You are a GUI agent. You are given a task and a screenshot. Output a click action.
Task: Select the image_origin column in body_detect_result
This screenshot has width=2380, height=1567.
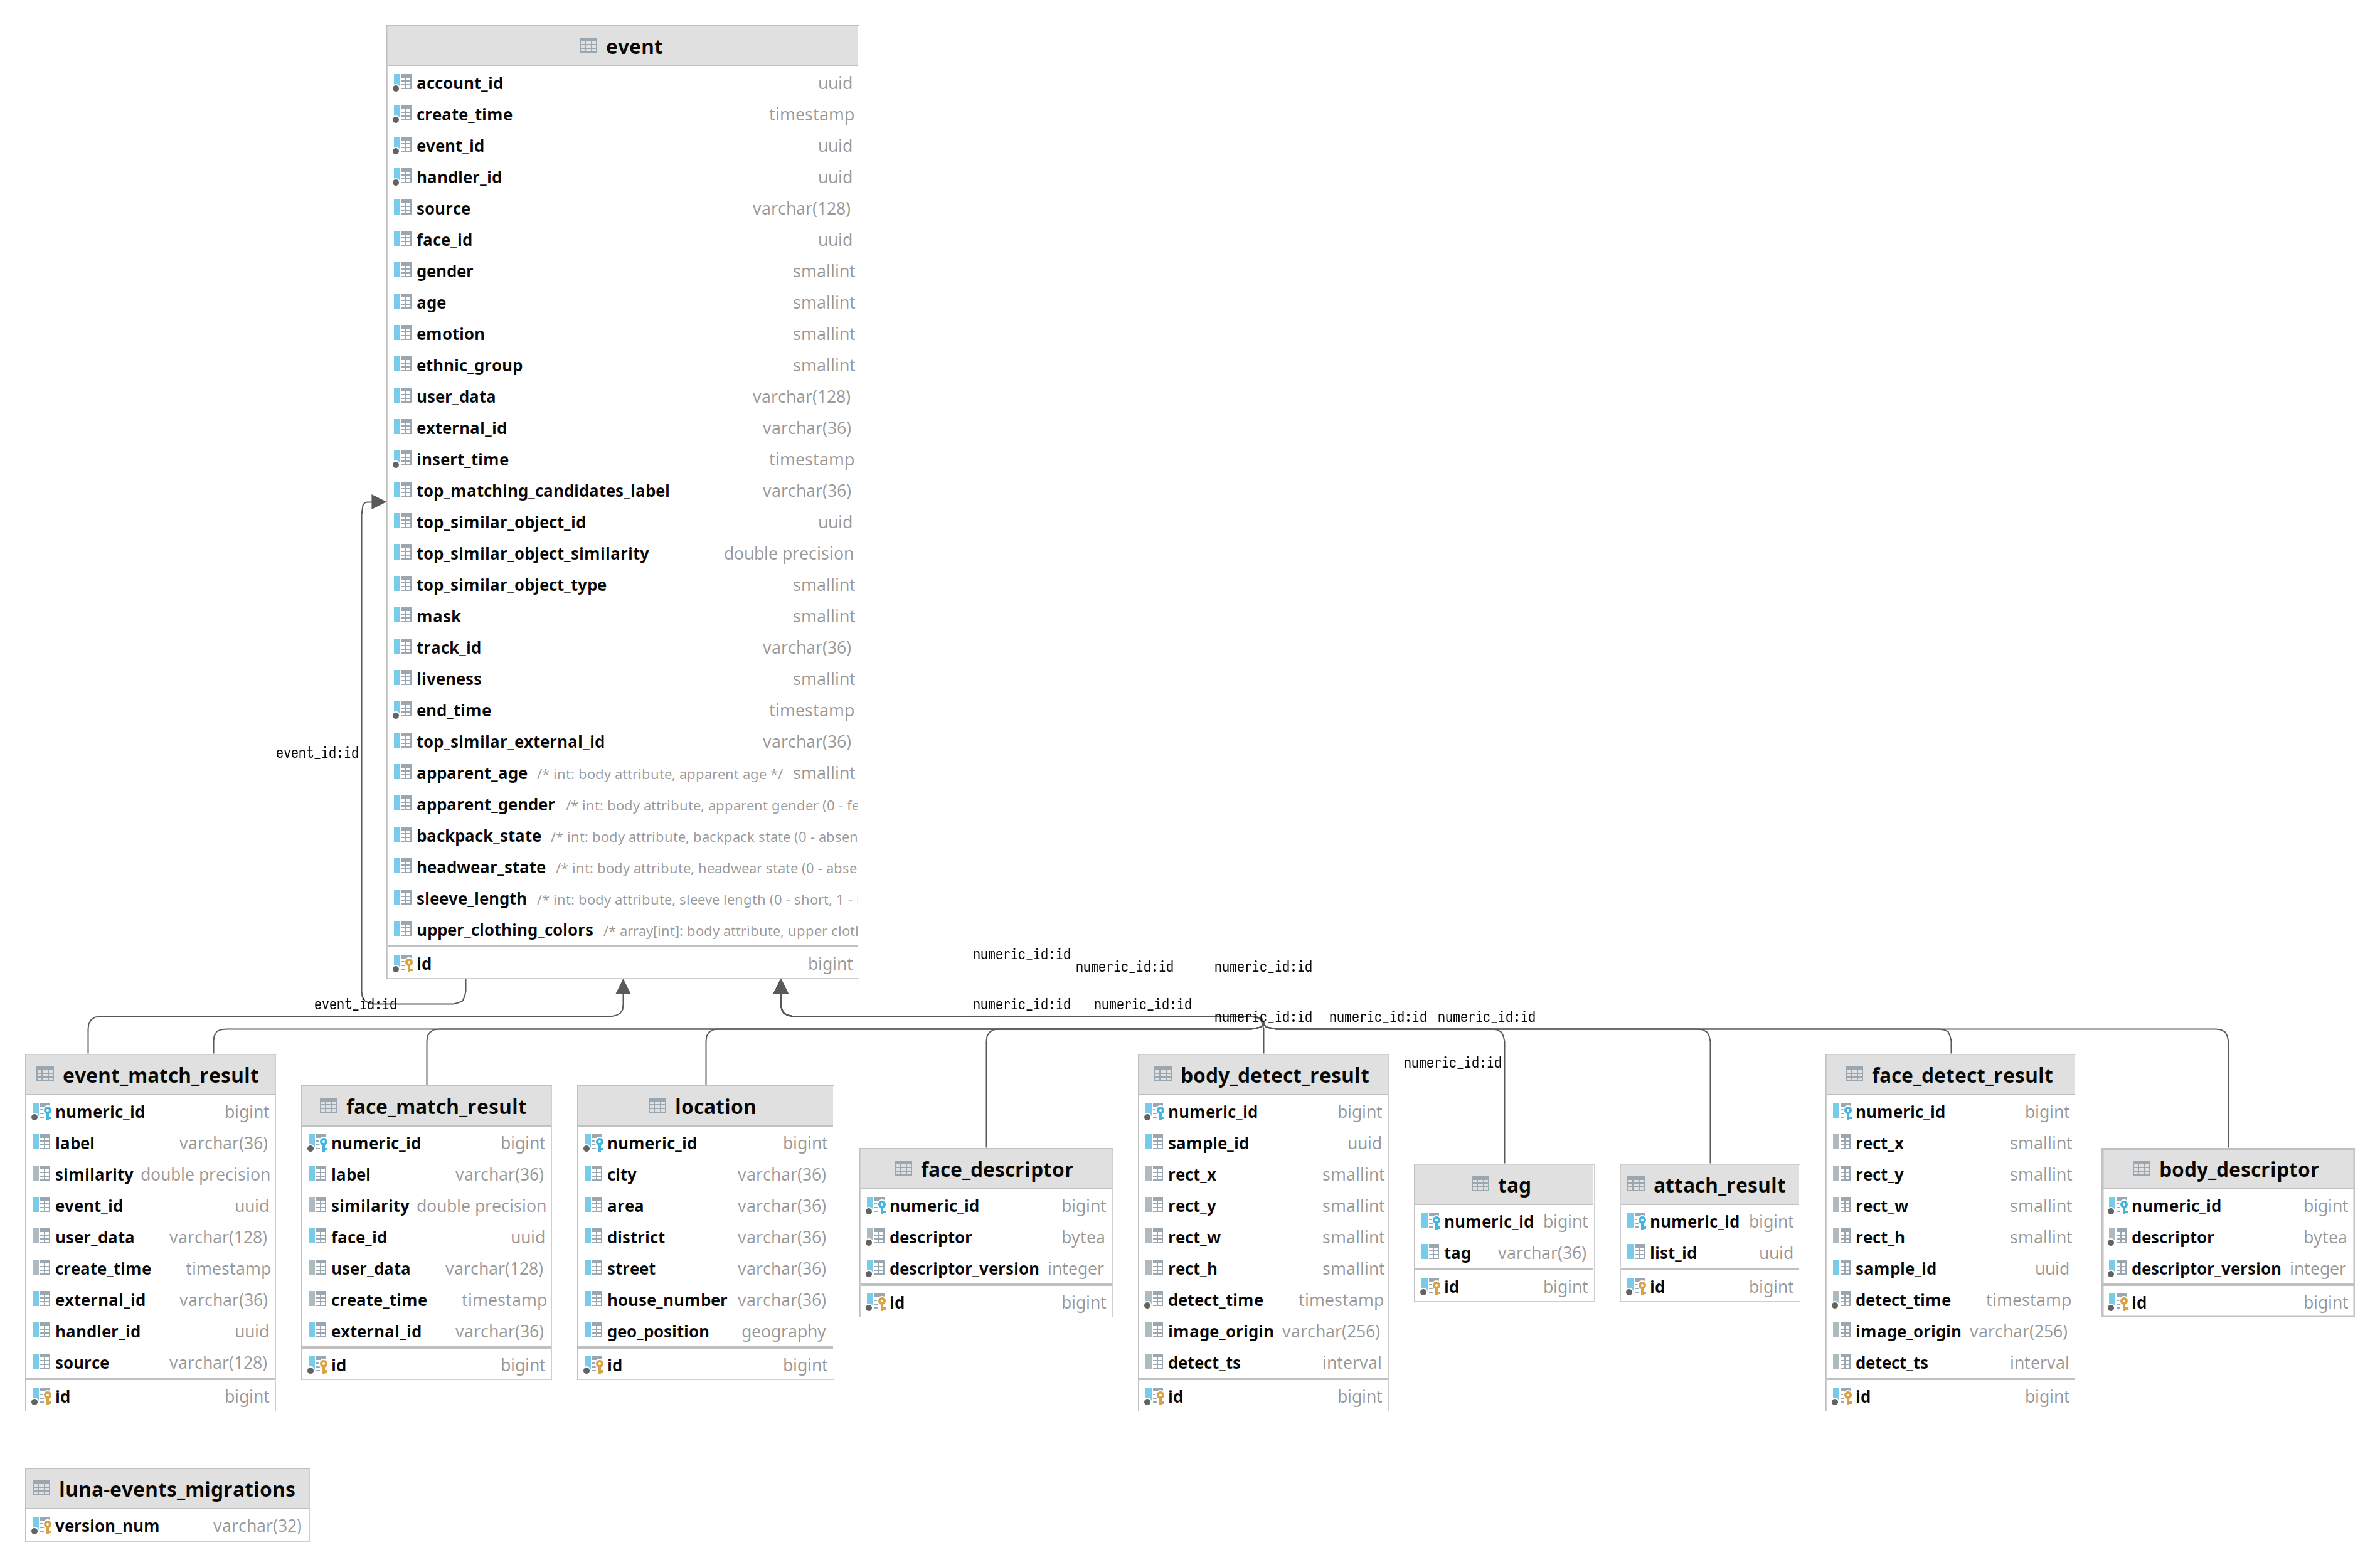coord(1263,1332)
